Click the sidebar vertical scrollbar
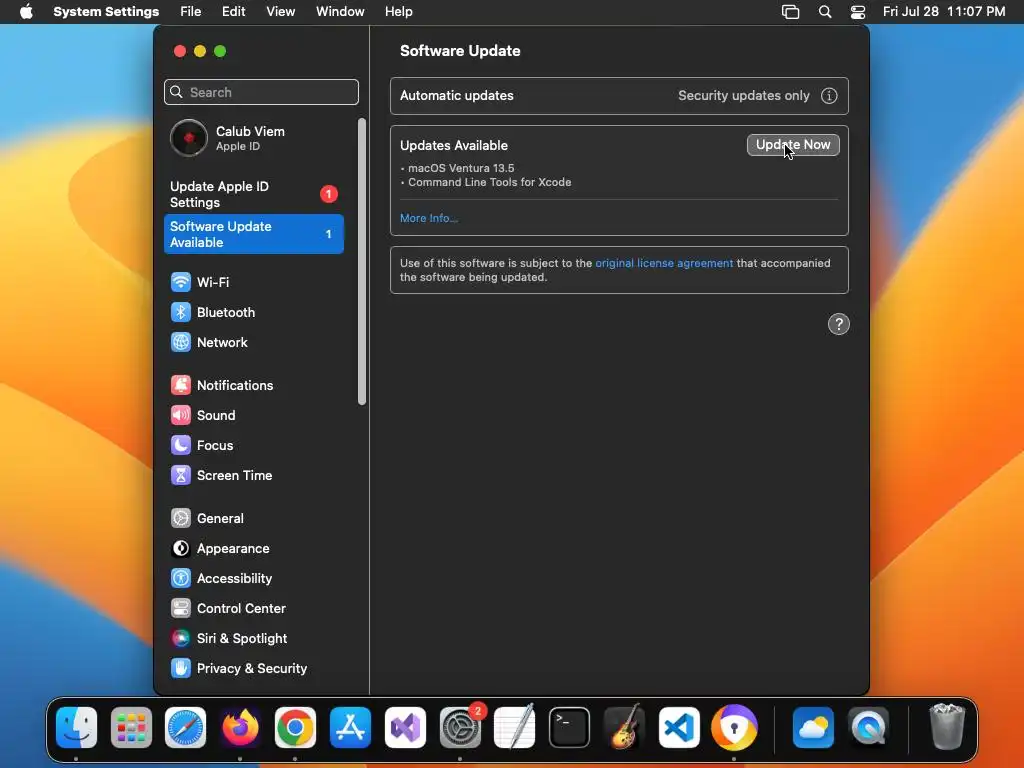 pyautogui.click(x=362, y=262)
